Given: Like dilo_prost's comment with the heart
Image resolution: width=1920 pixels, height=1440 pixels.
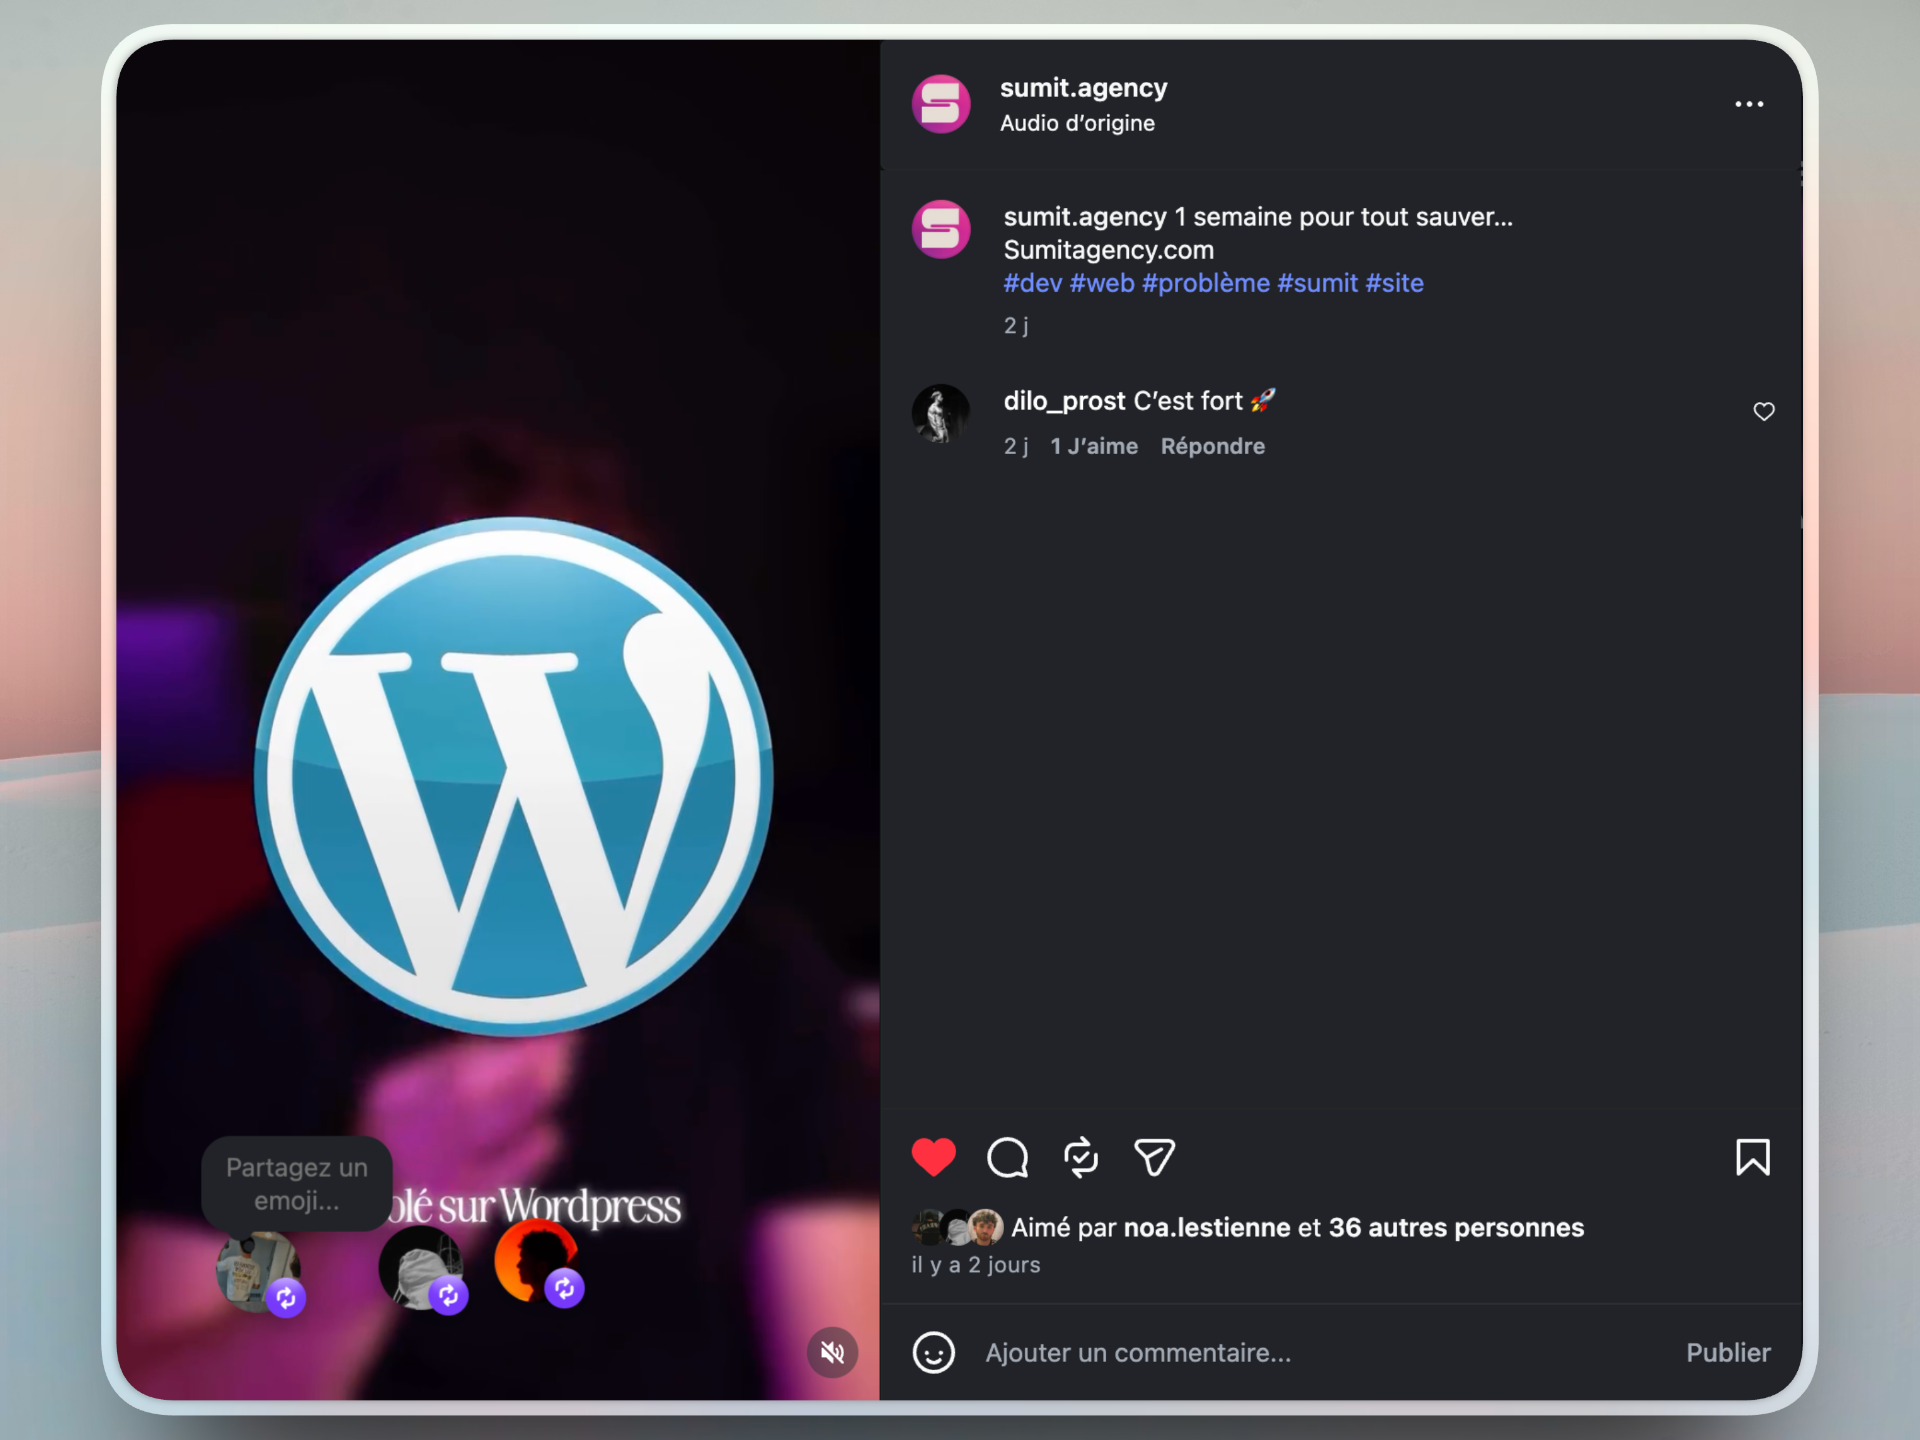Looking at the screenshot, I should point(1763,411).
